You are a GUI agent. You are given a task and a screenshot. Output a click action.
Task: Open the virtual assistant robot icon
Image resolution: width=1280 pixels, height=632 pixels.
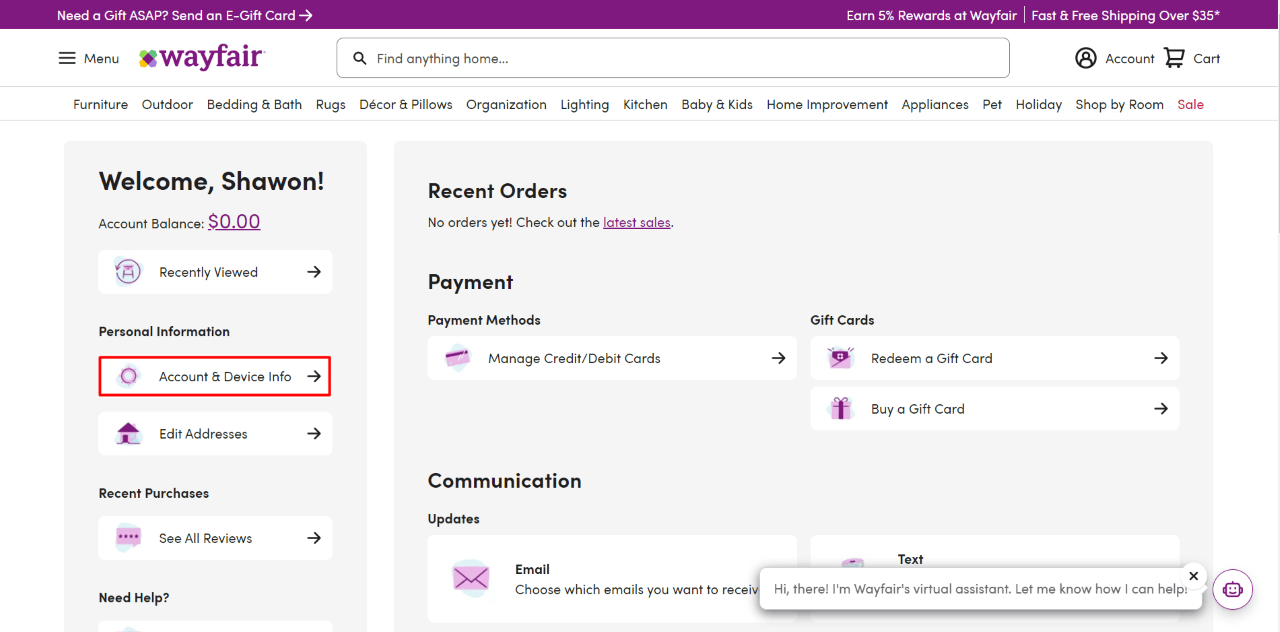point(1233,589)
